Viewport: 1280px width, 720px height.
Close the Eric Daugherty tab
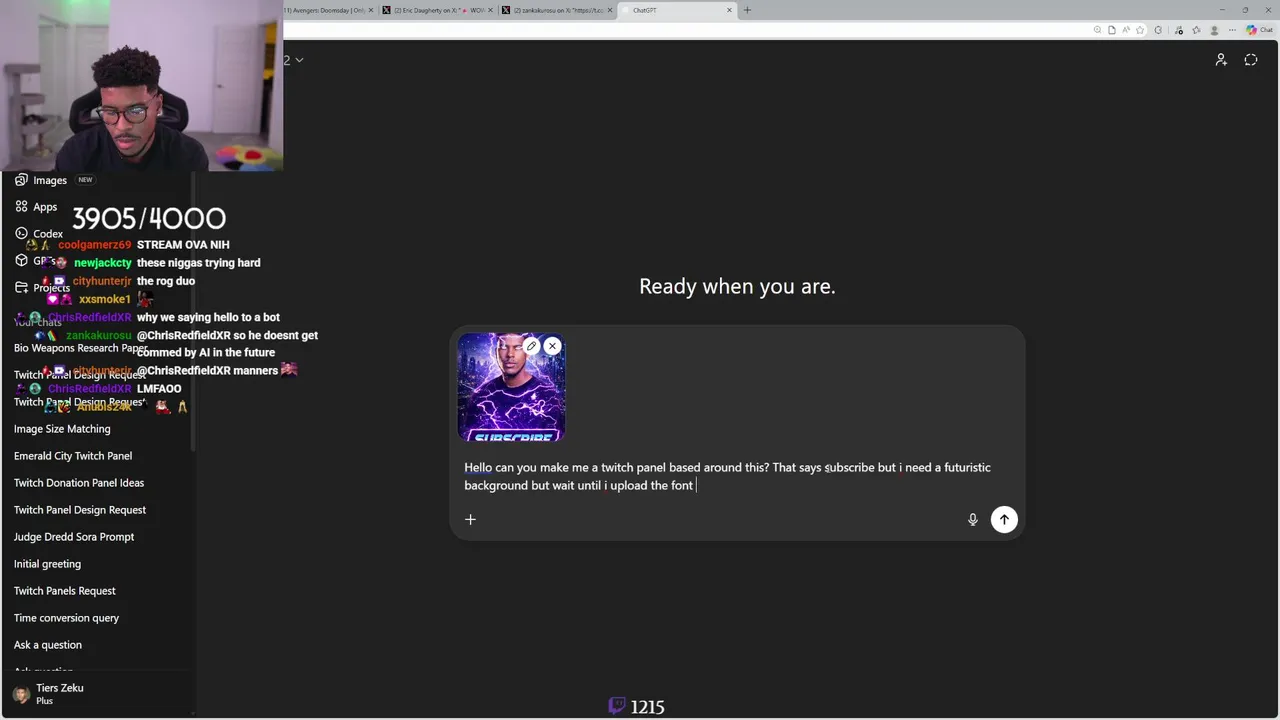coord(490,10)
